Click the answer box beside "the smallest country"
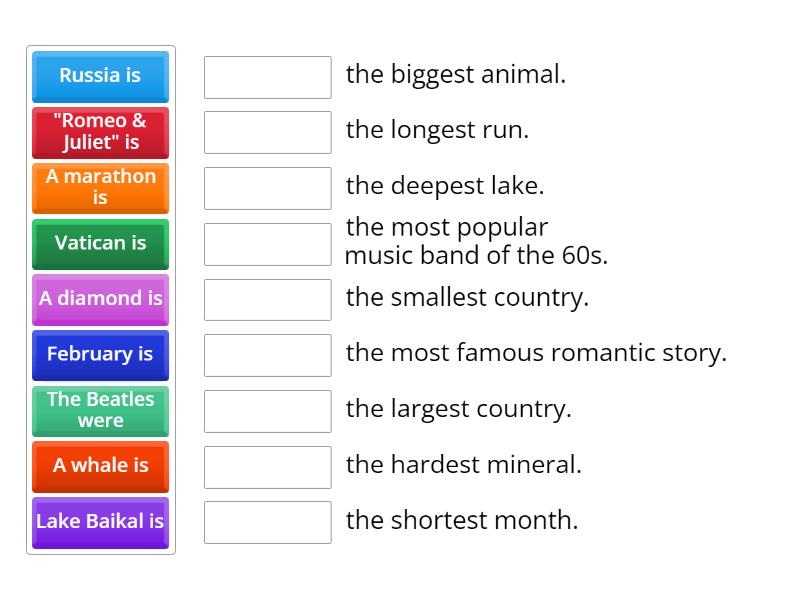This screenshot has height=600, width=800. pos(267,297)
